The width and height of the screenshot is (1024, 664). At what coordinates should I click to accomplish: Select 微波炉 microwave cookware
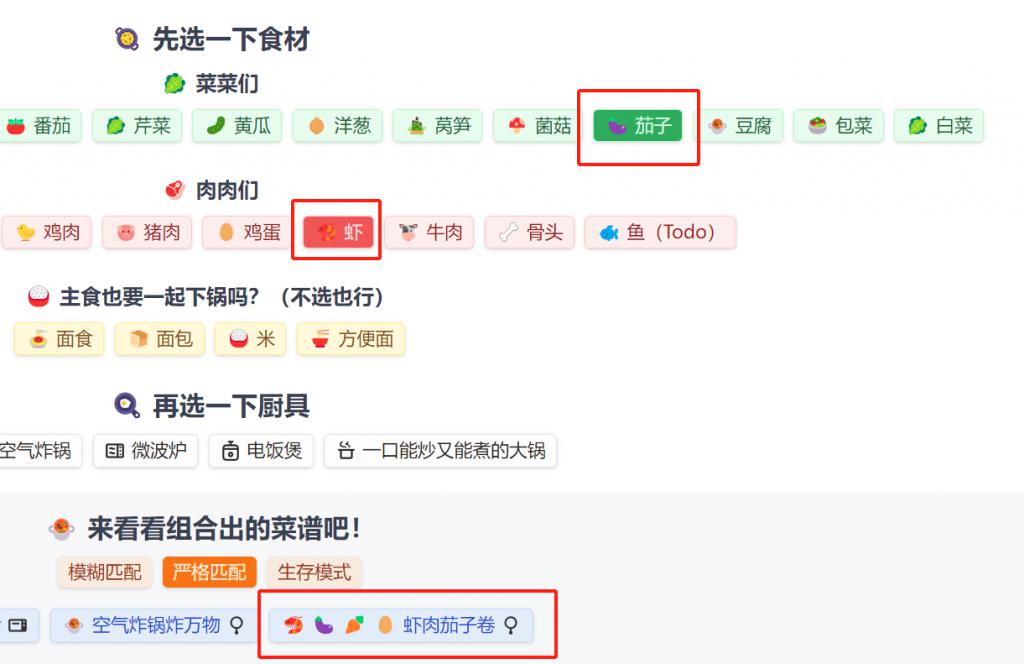coord(145,451)
